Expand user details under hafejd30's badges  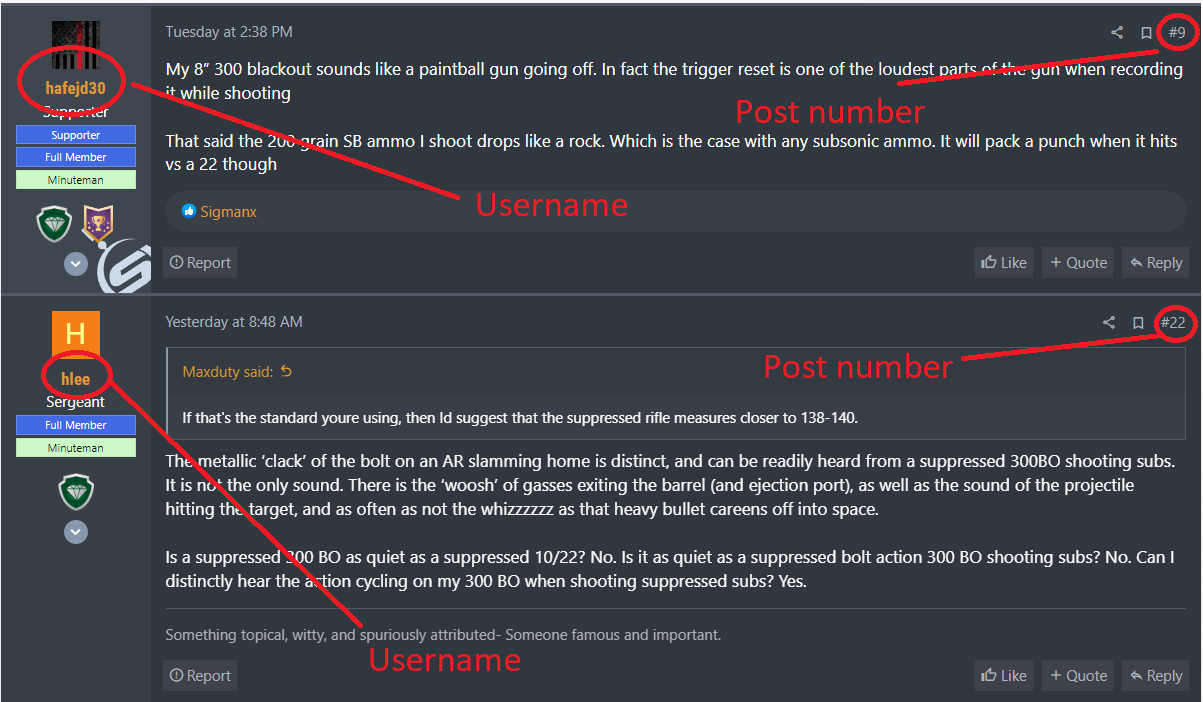76,264
